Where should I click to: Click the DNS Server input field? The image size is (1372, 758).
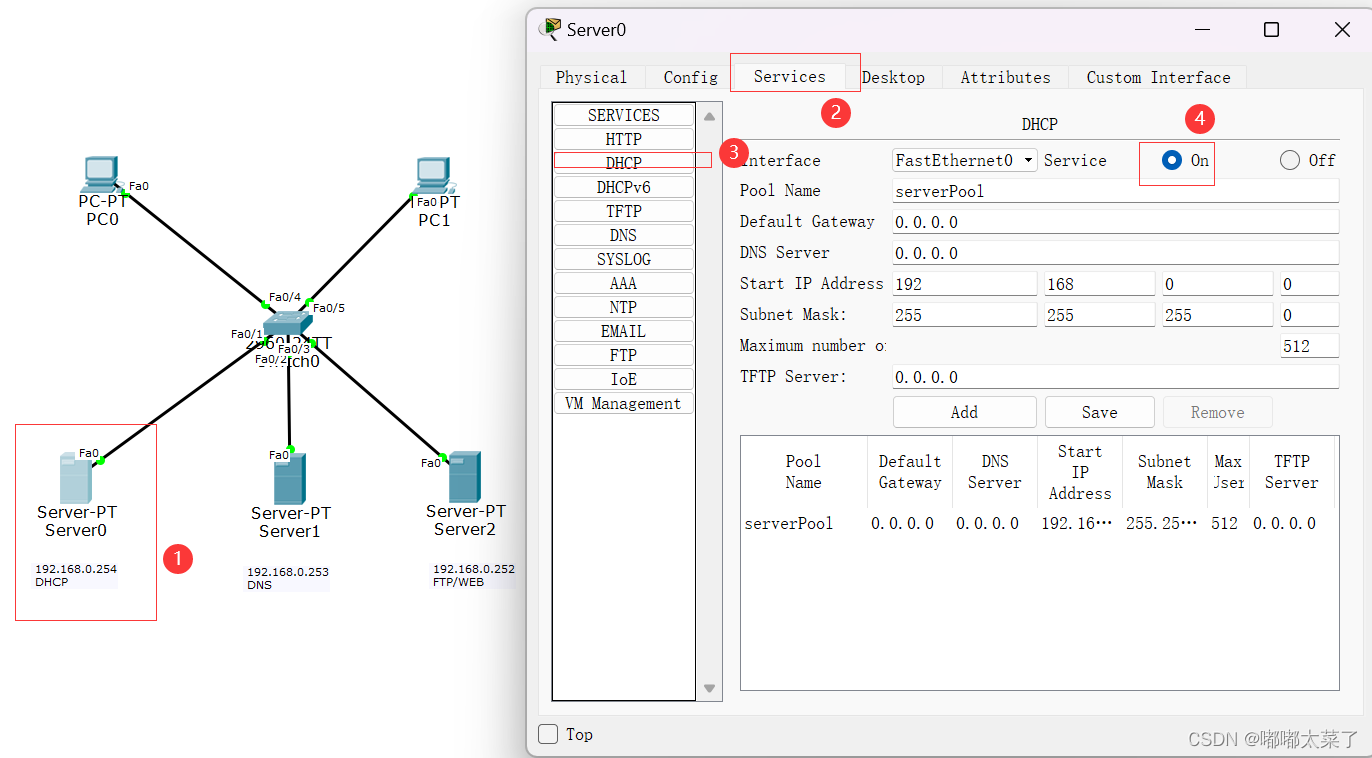coord(1115,253)
